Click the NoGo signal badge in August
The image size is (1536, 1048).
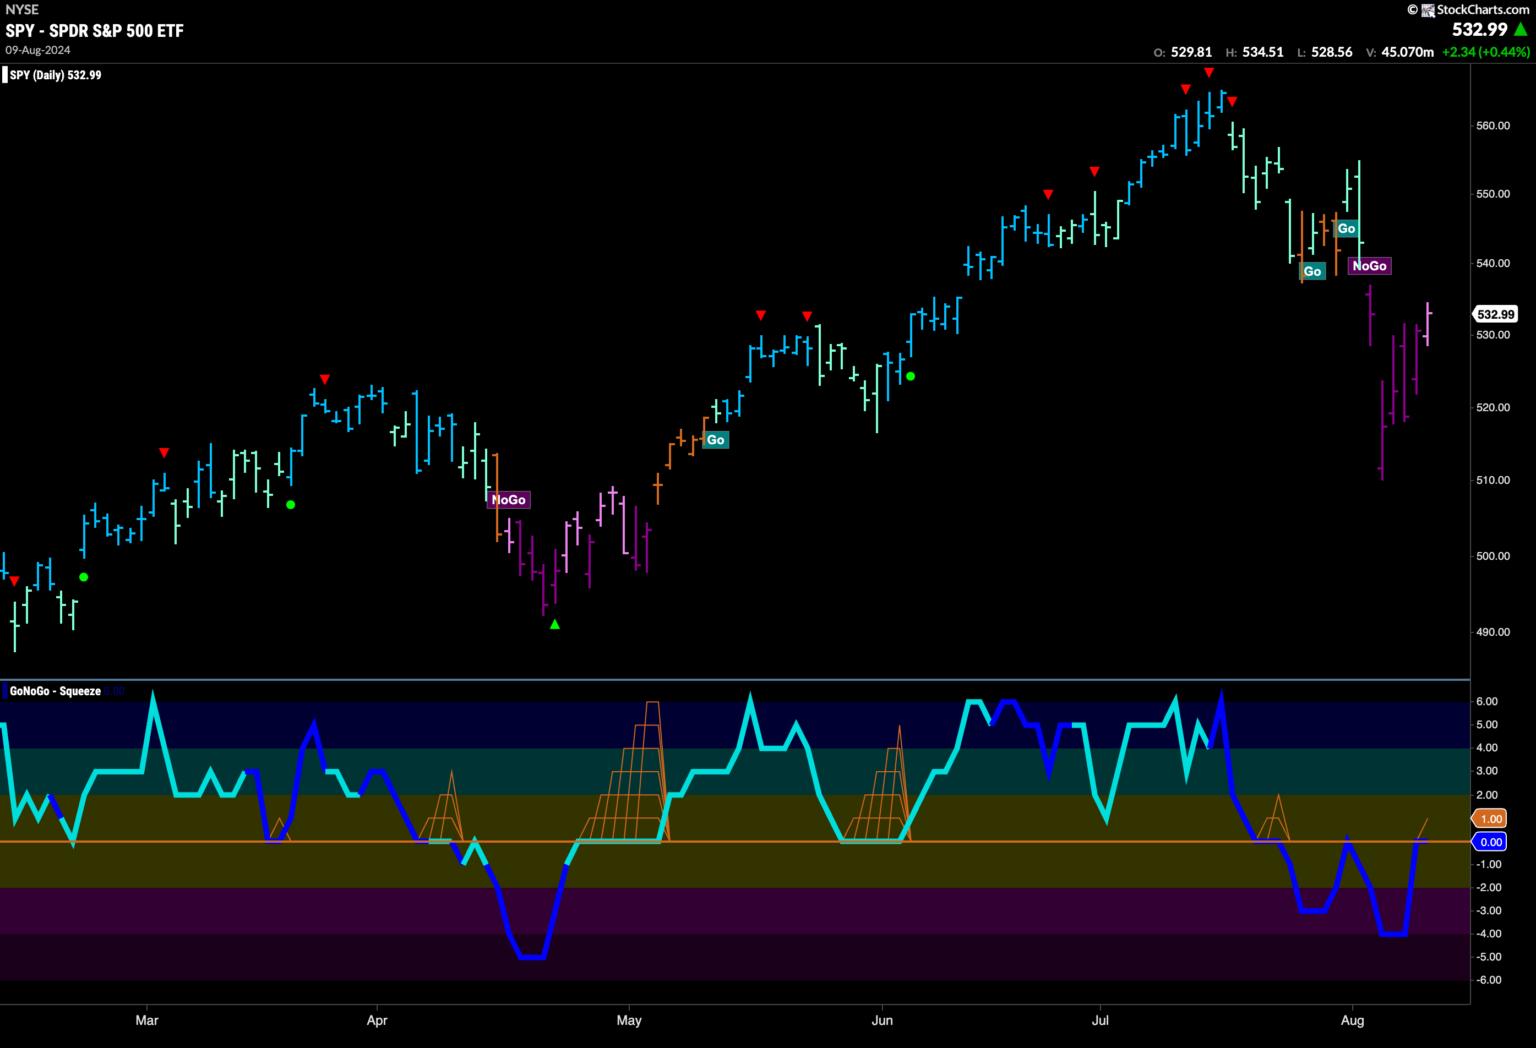[x=1369, y=266]
